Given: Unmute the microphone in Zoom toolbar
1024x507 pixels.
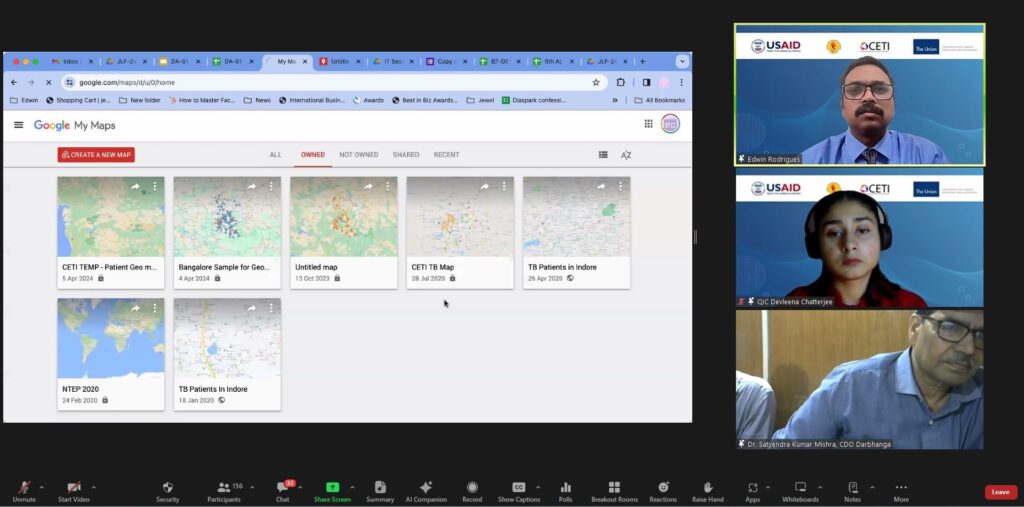Looking at the screenshot, I should coord(24,487).
